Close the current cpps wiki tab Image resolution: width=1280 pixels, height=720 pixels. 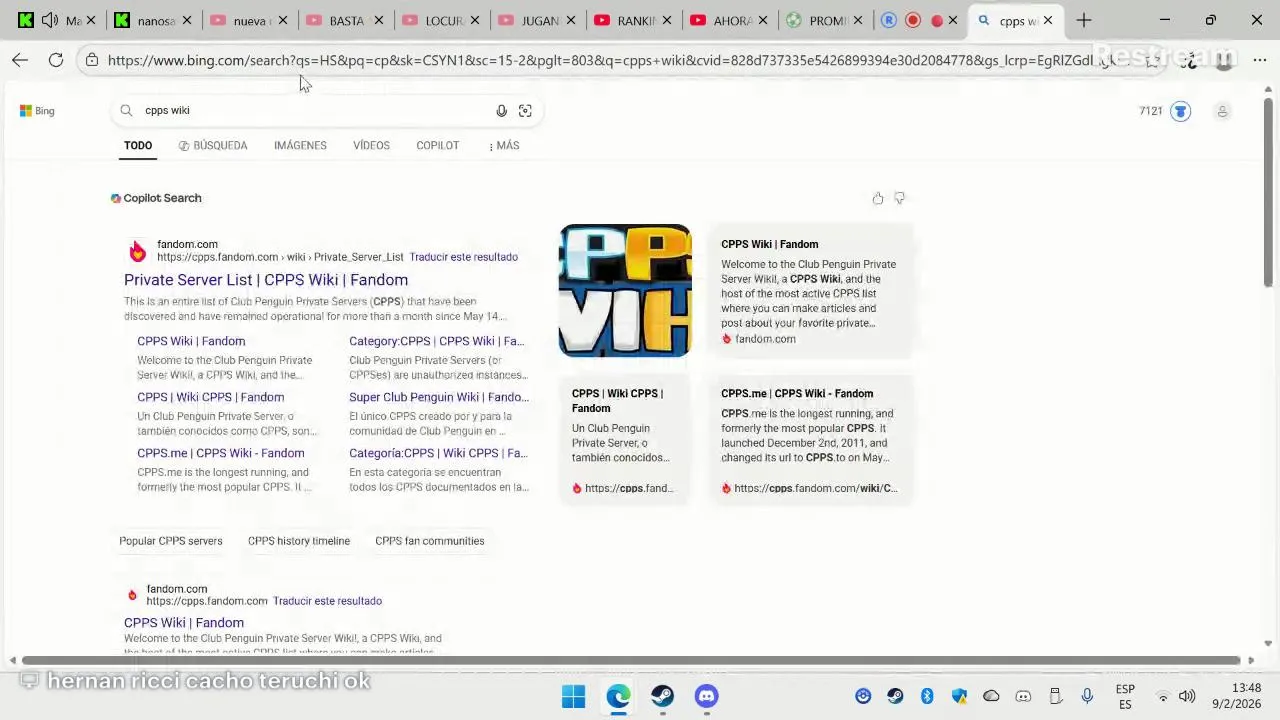coord(1048,20)
